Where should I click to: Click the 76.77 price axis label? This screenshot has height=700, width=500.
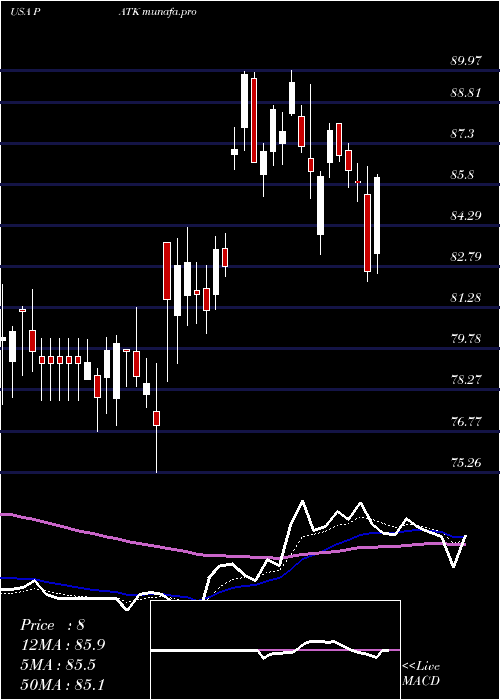click(466, 421)
